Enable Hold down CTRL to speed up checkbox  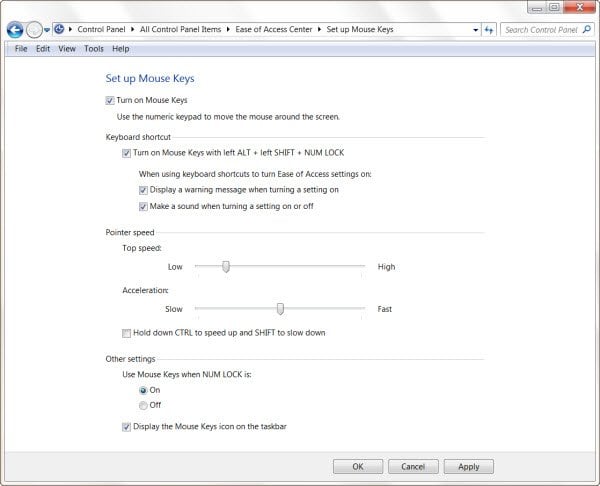[x=126, y=333]
